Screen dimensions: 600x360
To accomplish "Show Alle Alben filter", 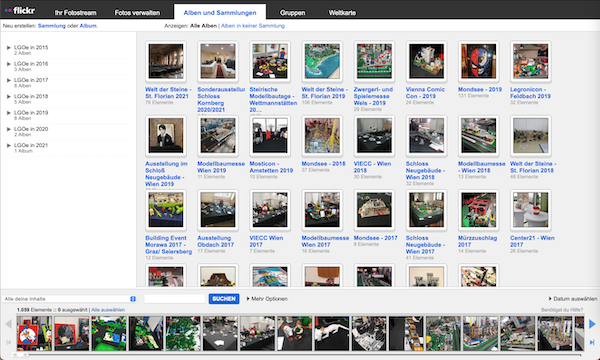I will (x=204, y=26).
